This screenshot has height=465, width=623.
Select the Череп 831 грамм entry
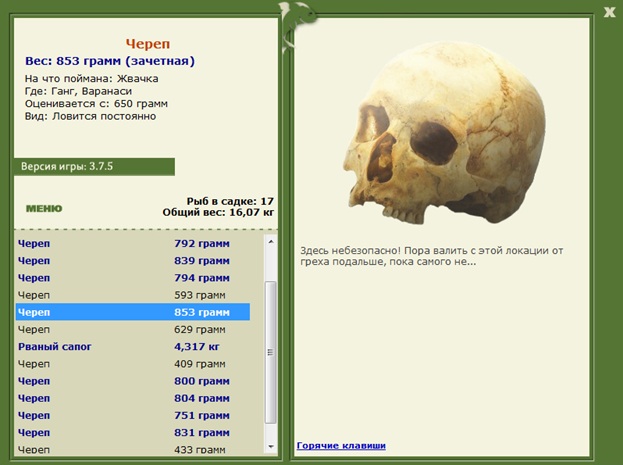133,432
